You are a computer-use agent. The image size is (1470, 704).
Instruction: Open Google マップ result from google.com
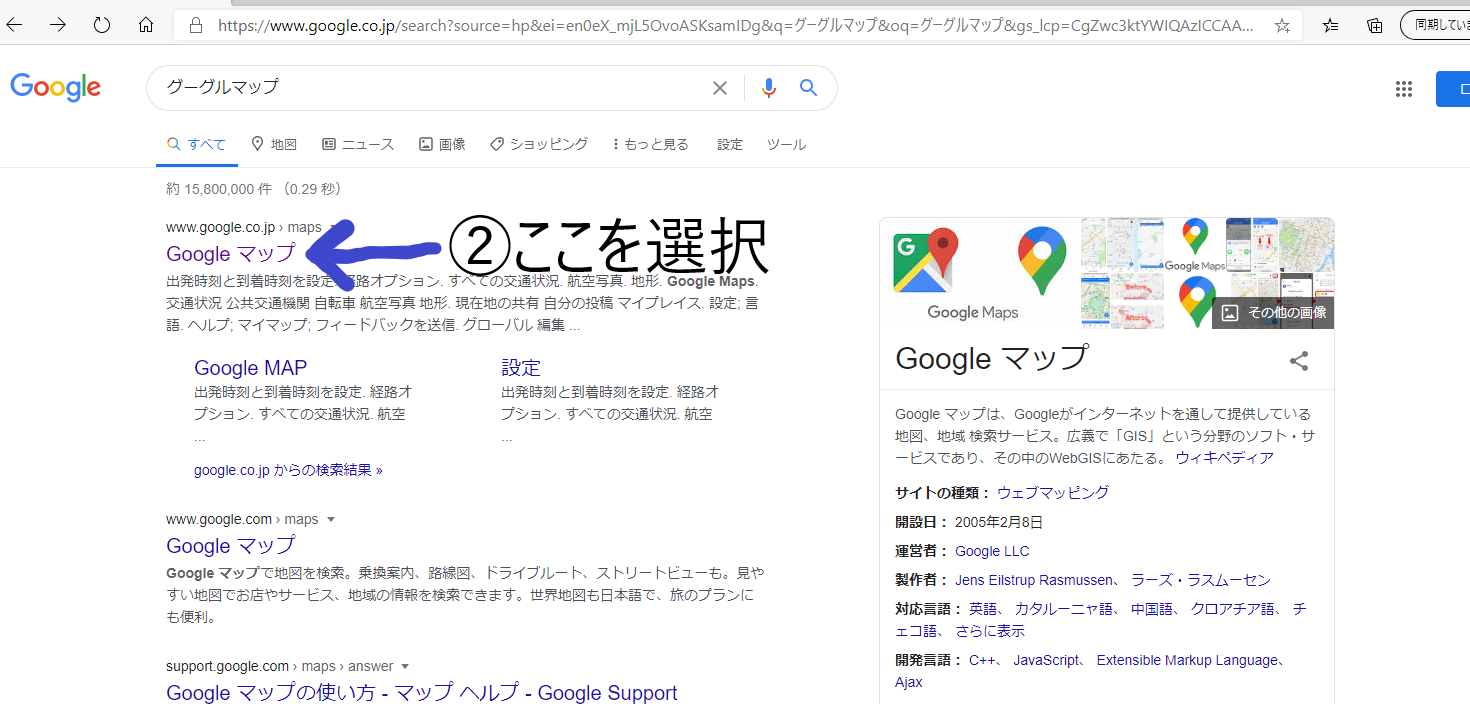pos(231,546)
